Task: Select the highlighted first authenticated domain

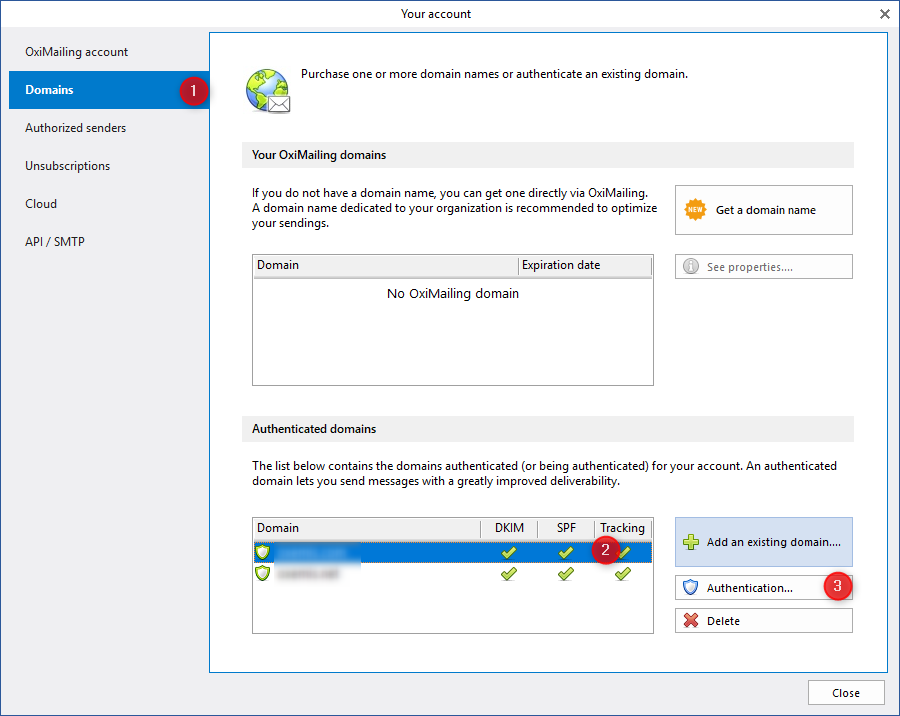Action: [452, 552]
